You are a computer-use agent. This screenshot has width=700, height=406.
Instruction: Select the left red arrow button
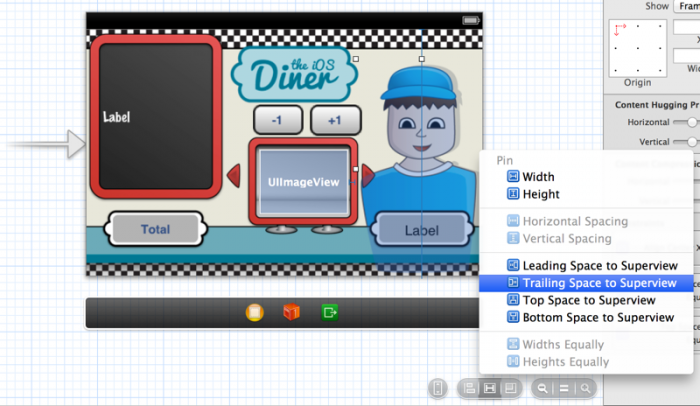click(x=234, y=176)
